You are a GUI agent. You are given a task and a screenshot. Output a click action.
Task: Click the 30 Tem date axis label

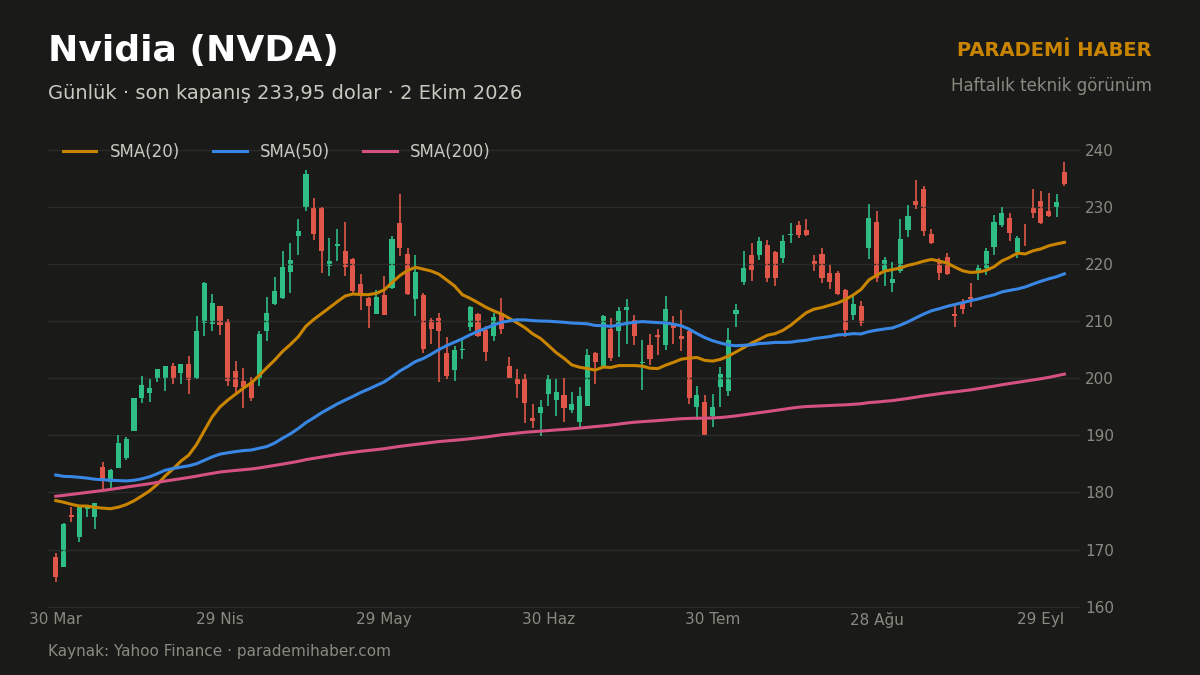tap(712, 619)
